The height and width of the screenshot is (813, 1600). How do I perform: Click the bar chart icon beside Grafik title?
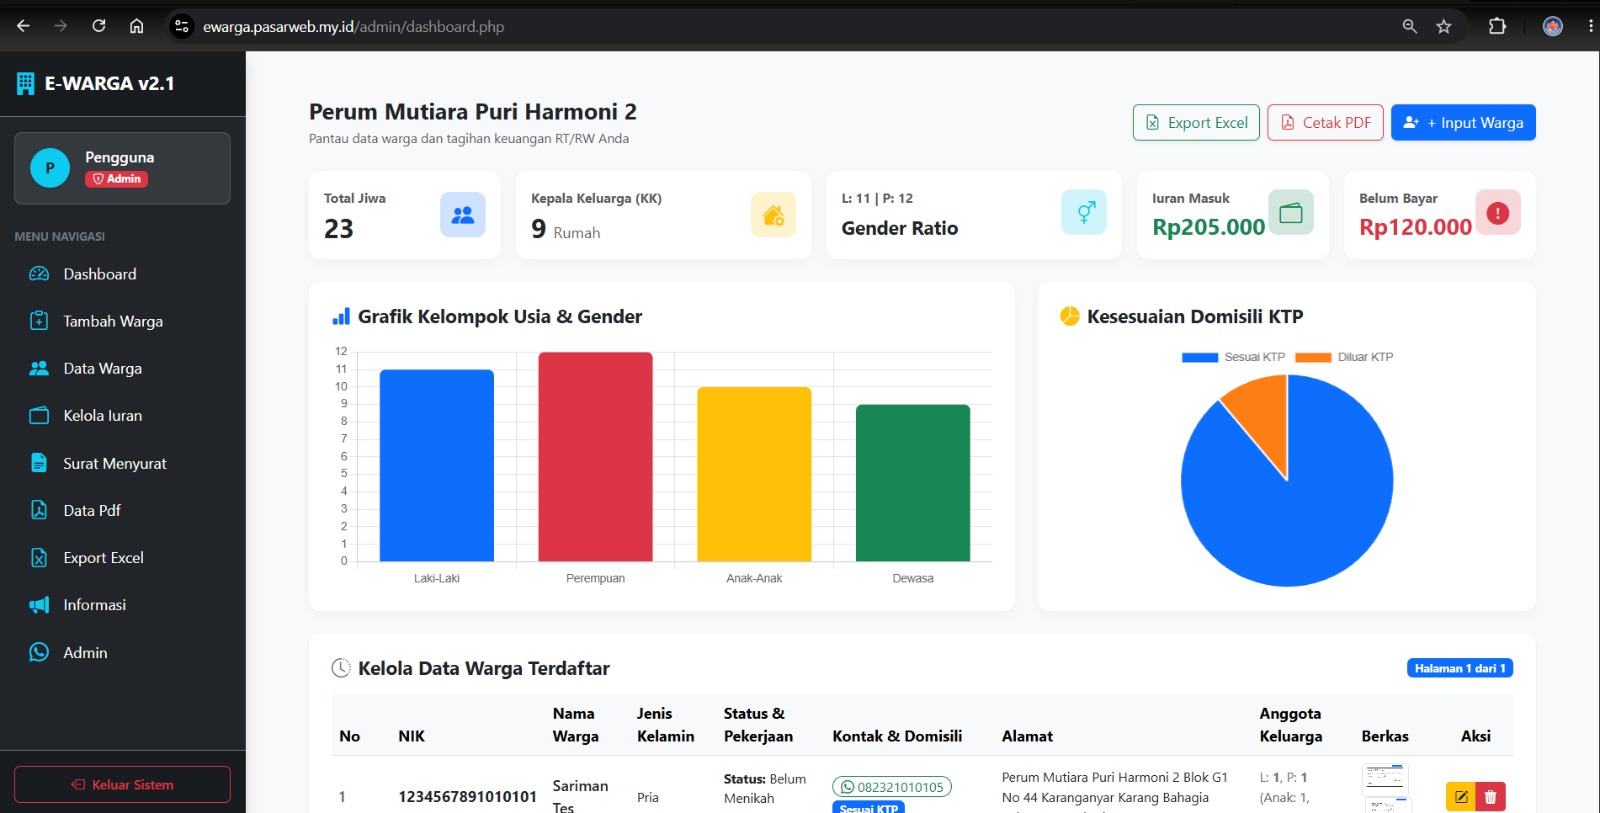(341, 317)
